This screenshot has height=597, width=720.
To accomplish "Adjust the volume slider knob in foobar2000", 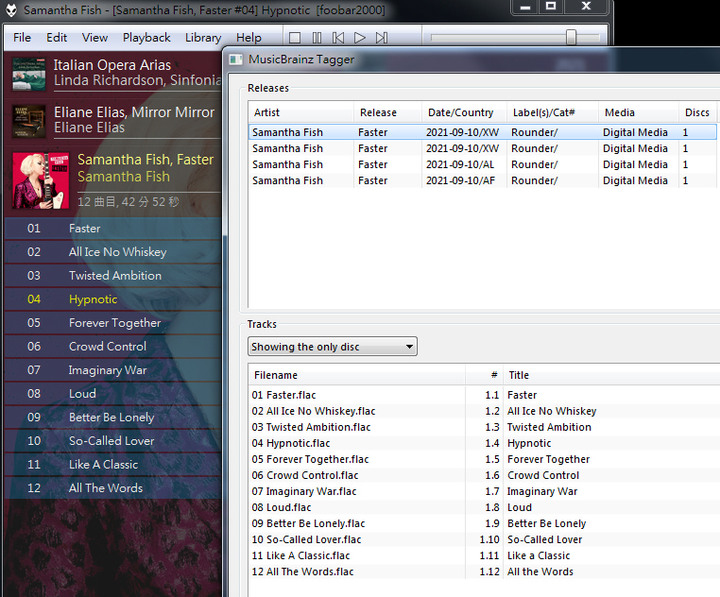I will click(571, 37).
